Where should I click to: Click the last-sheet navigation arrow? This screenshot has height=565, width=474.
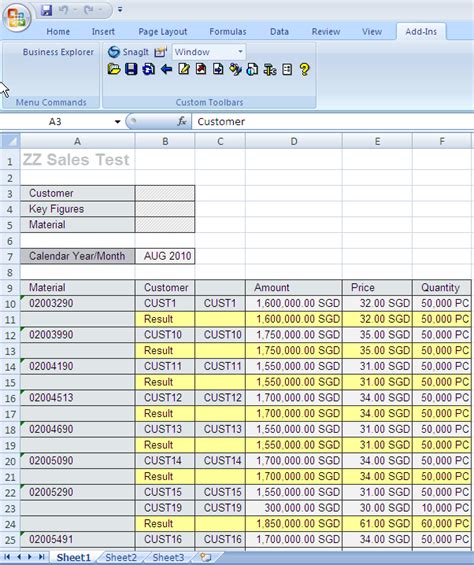(x=41, y=557)
